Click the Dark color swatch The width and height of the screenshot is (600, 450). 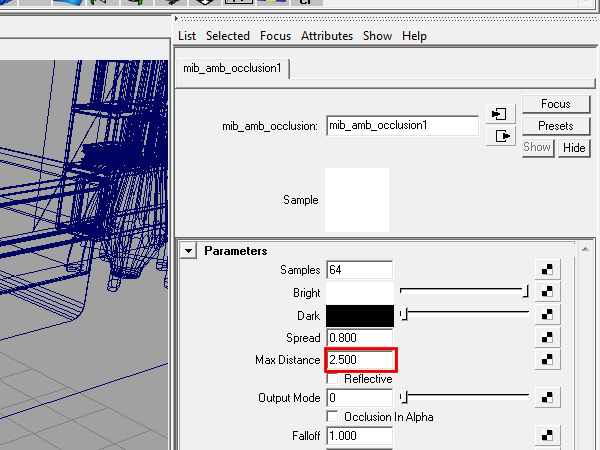[360, 316]
